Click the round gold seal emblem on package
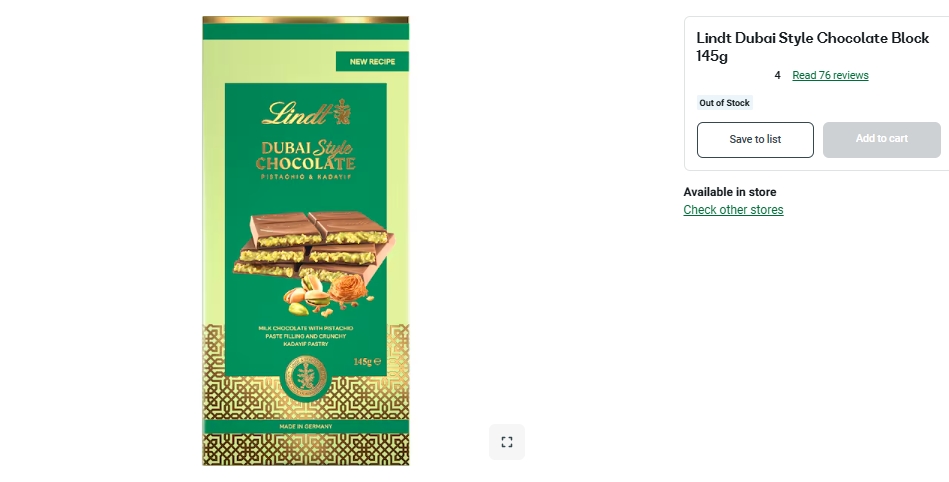 pyautogui.click(x=306, y=377)
